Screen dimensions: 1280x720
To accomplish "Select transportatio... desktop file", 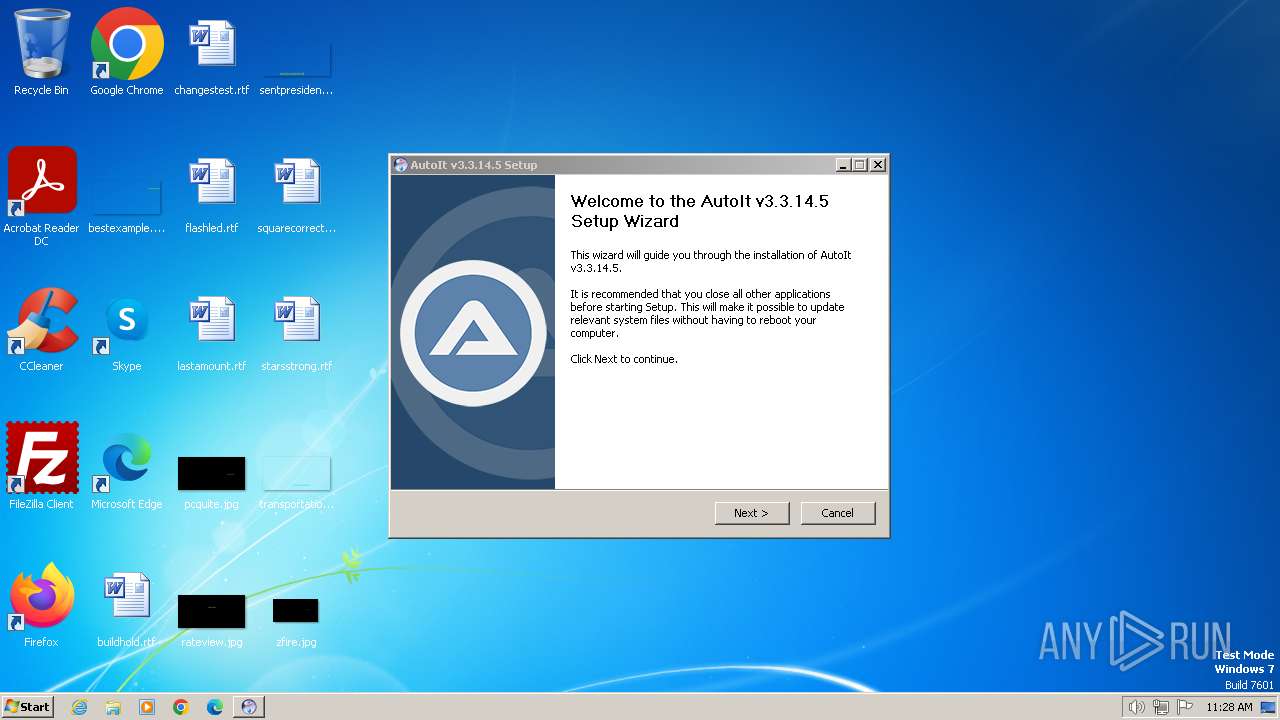I will point(296,482).
